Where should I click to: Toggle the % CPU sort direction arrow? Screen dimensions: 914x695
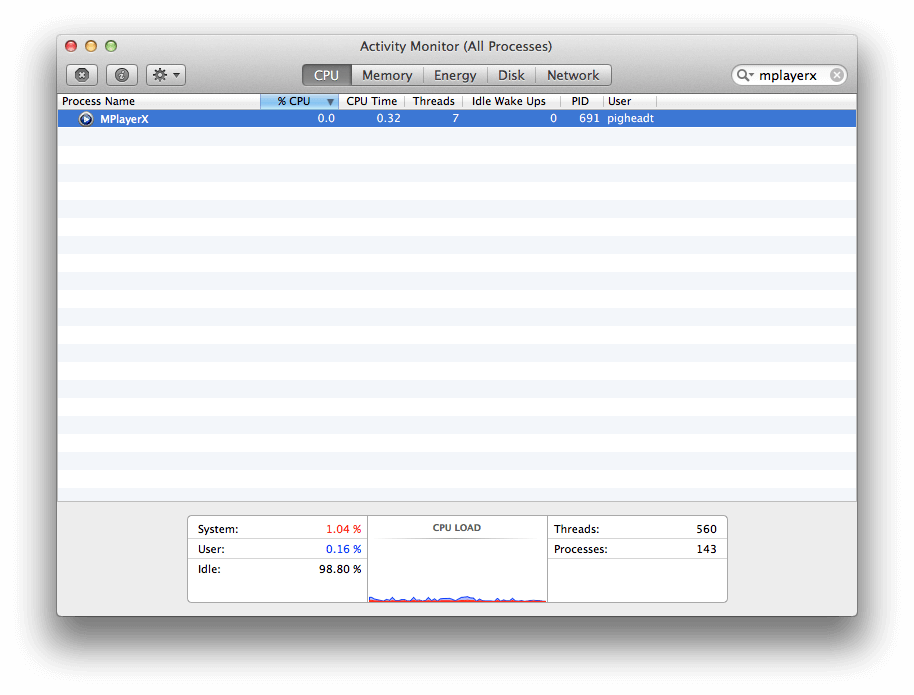[330, 102]
